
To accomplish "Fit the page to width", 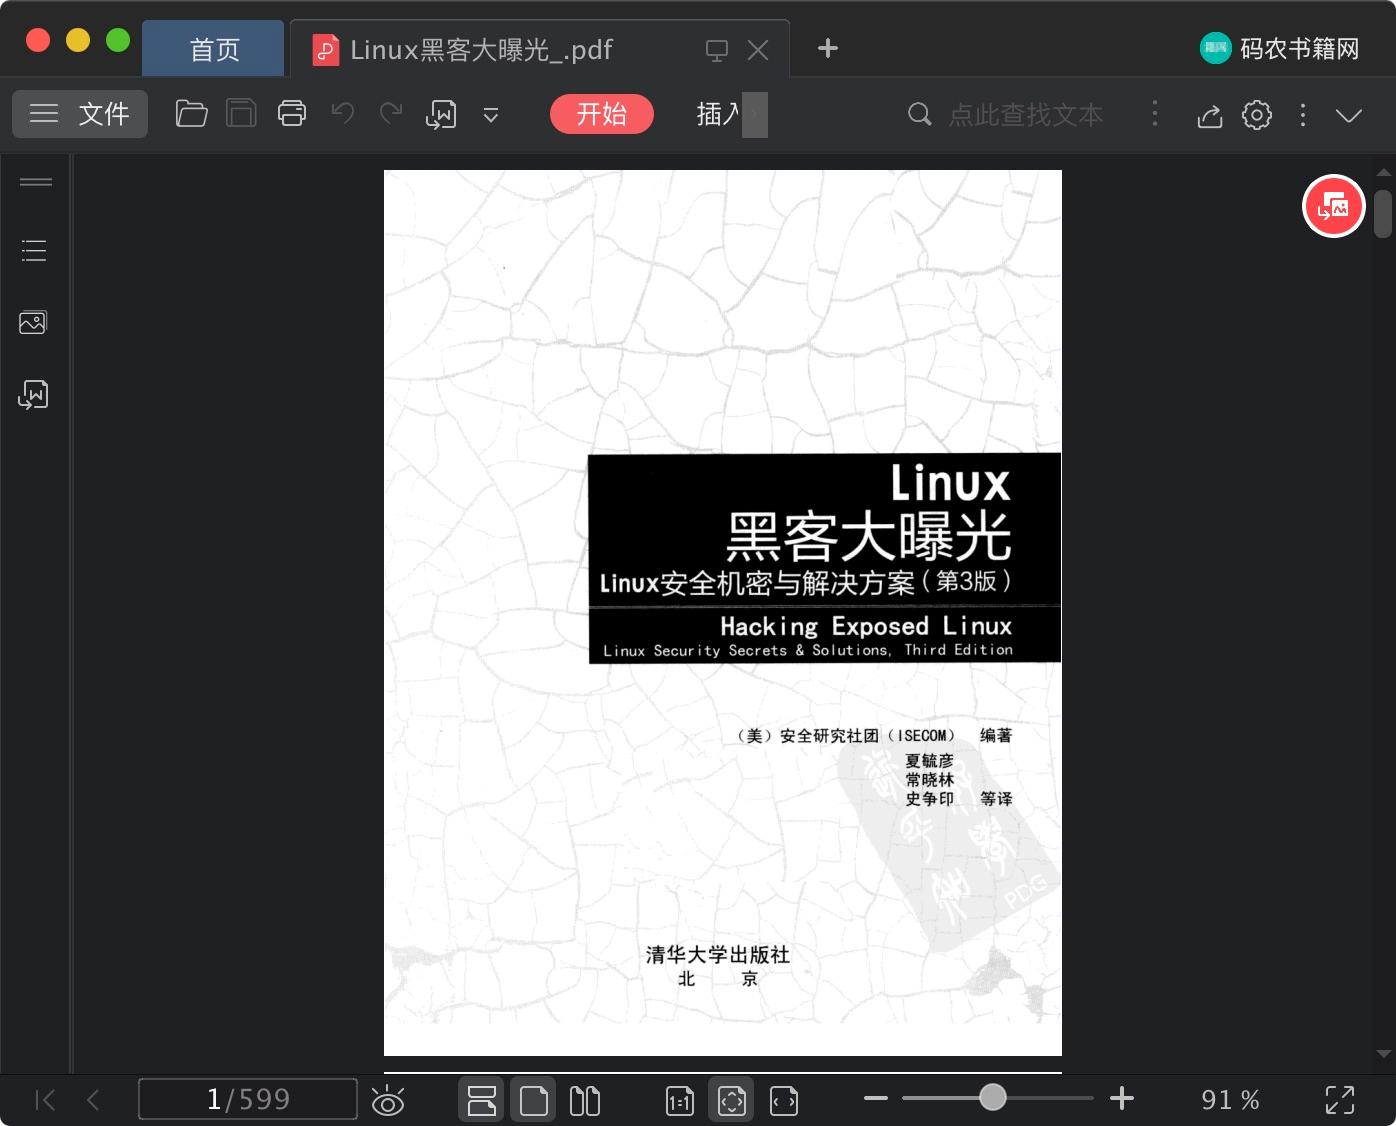I will (x=784, y=1101).
